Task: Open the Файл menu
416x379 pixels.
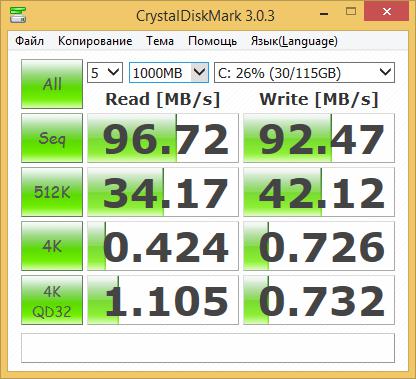Action: click(29, 41)
